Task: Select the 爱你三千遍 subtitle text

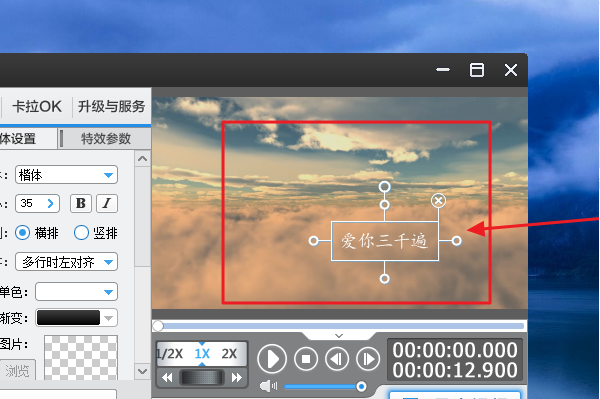Action: pos(384,241)
